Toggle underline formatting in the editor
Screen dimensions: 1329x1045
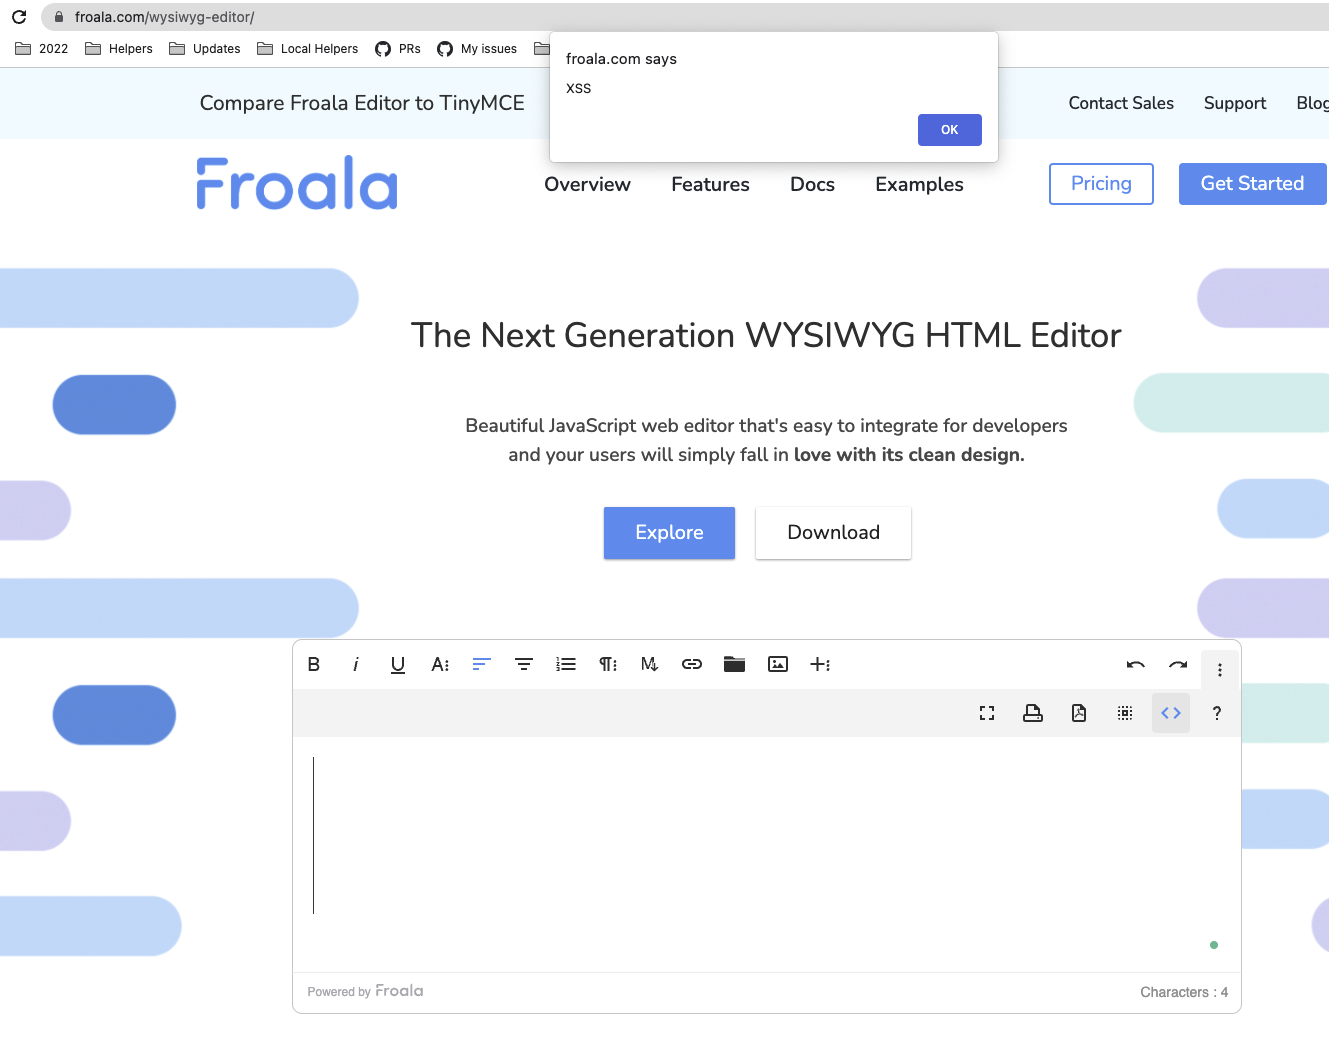[398, 664]
